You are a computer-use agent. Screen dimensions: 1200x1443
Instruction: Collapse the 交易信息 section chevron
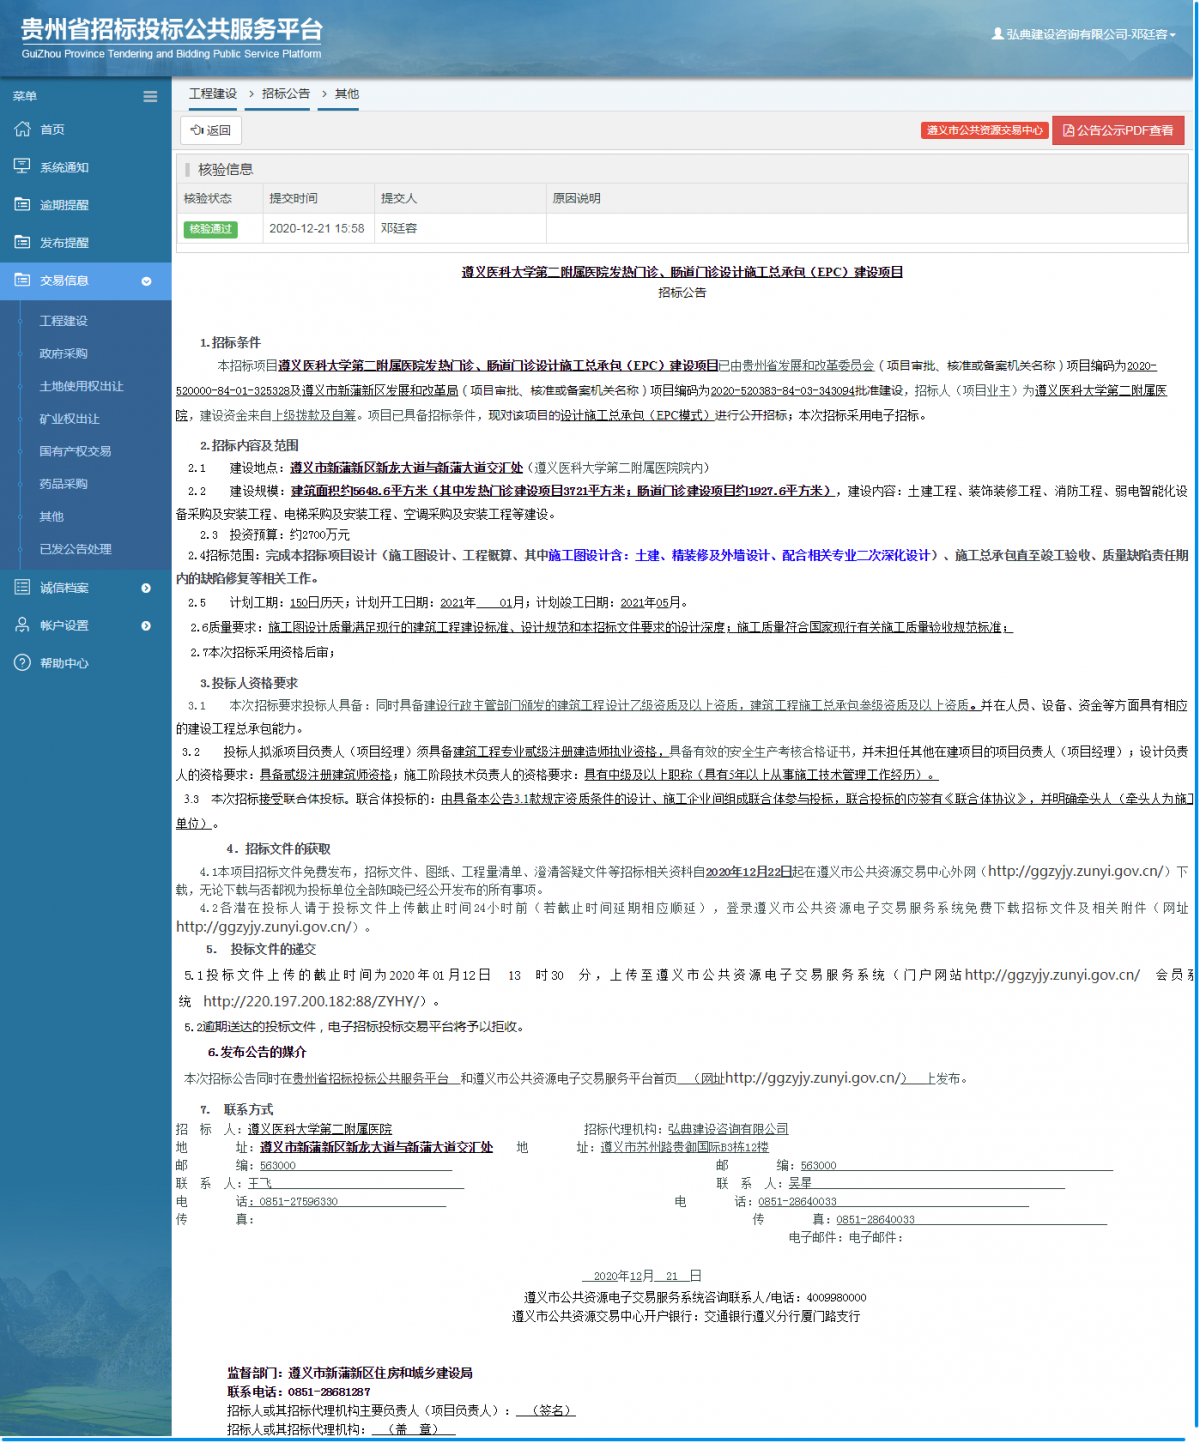148,281
